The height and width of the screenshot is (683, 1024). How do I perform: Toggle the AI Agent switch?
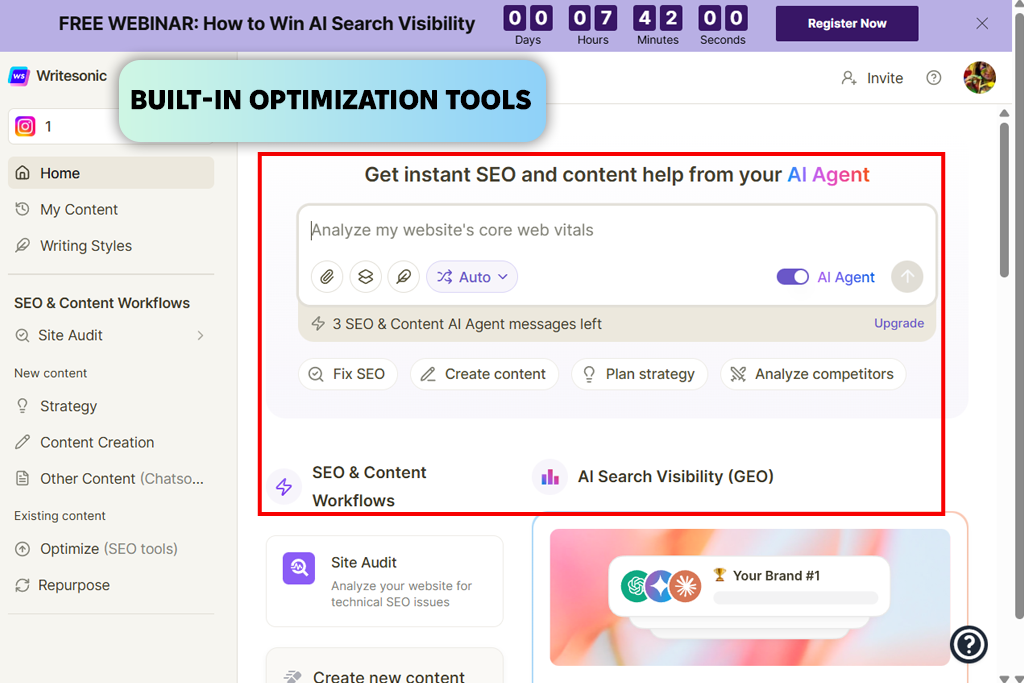(x=792, y=277)
